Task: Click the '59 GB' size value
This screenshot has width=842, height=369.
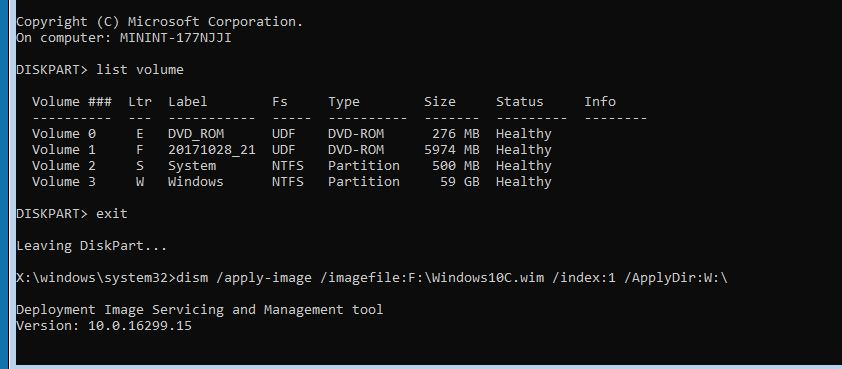Action: point(460,182)
